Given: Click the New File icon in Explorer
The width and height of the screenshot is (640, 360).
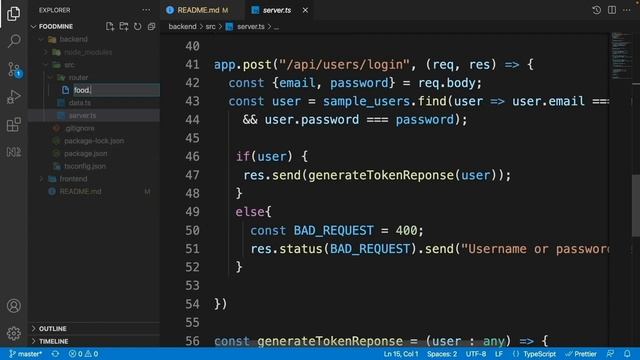Looking at the screenshot, I should [x=110, y=27].
